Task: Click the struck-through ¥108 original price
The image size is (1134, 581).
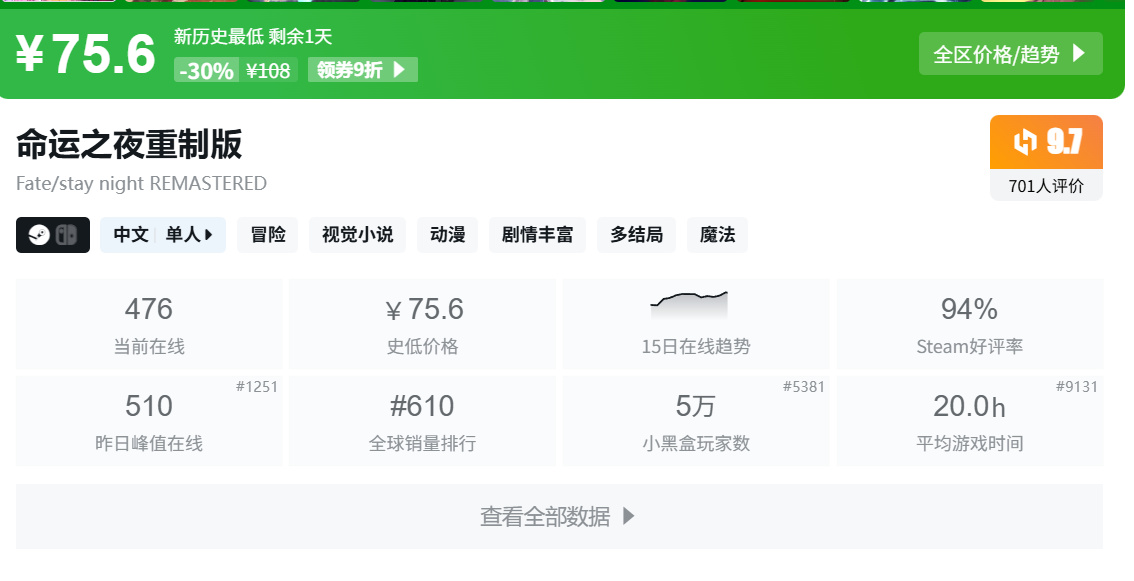Action: tap(268, 70)
